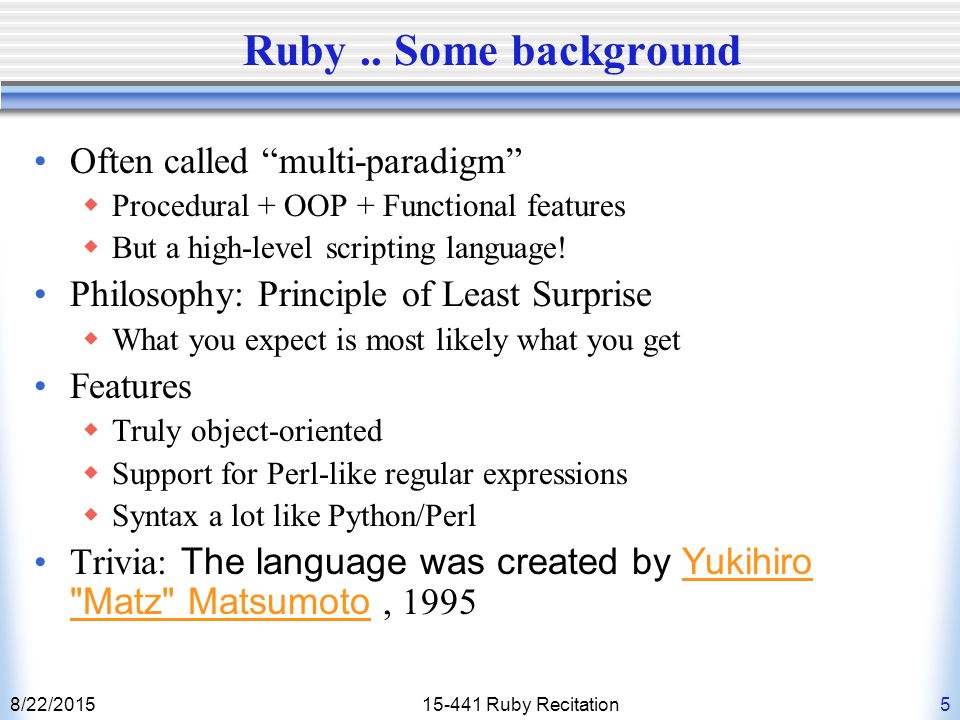Image resolution: width=960 pixels, height=720 pixels.
Task: Click the blue round bullet beside Features
Action: pyautogui.click(x=41, y=386)
